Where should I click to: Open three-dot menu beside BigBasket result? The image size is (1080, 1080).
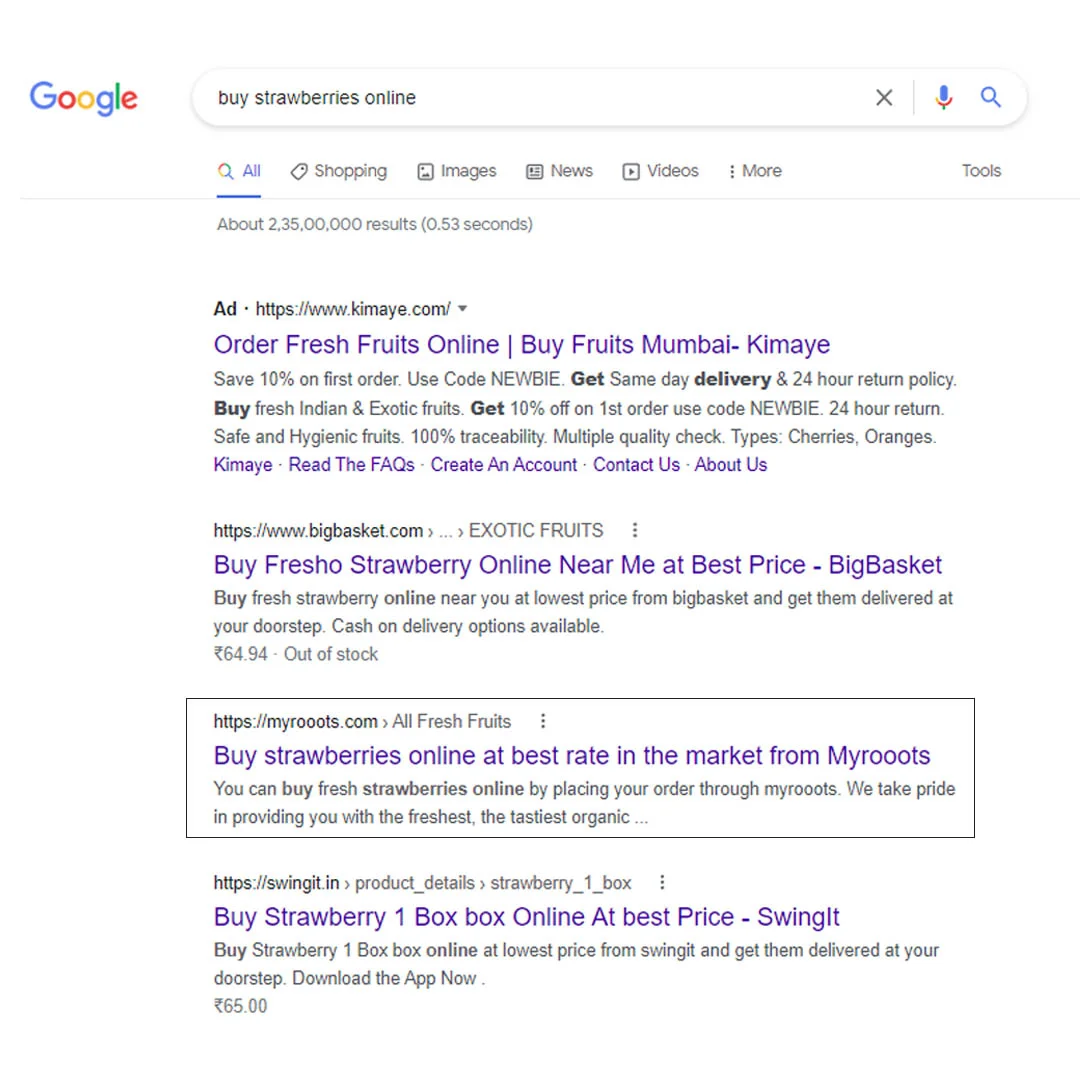pos(634,531)
